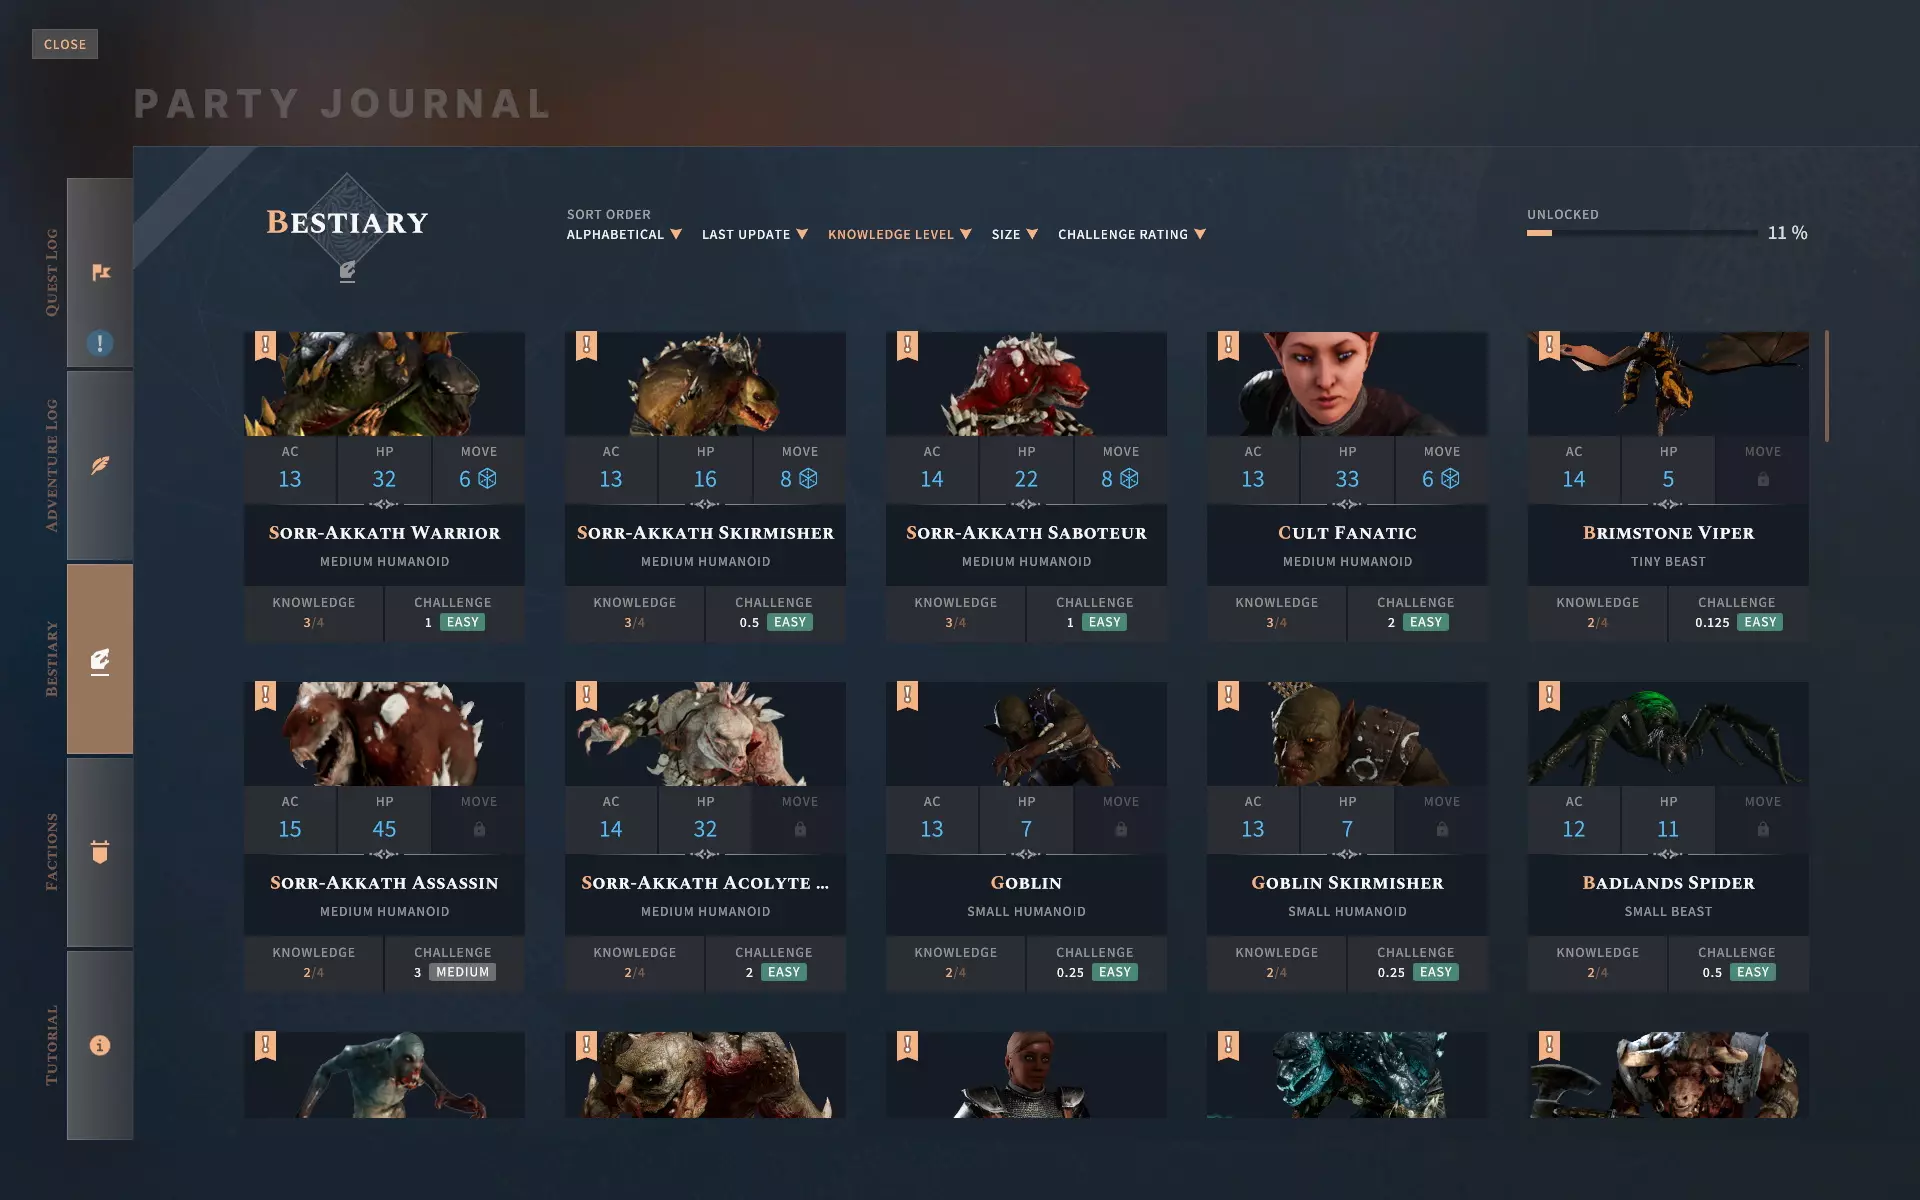Click the locked Move icon on Badlands Spider
This screenshot has width=1920, height=1200.
pos(1763,830)
